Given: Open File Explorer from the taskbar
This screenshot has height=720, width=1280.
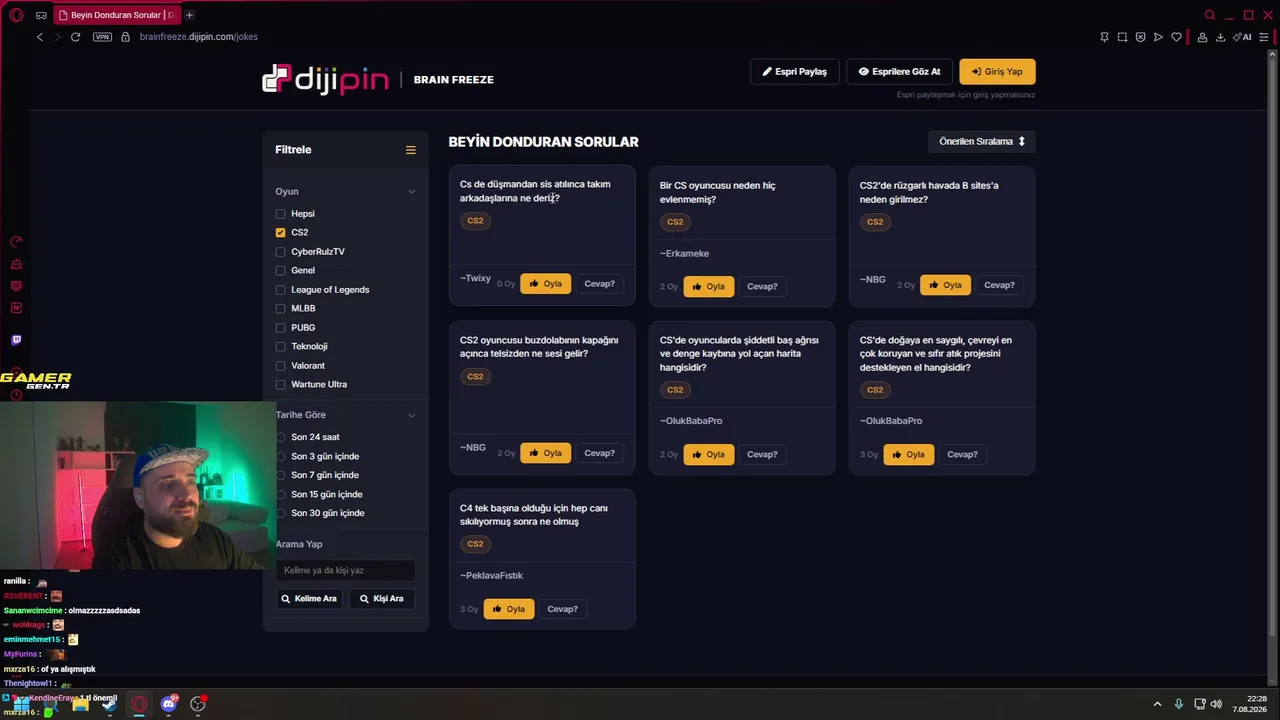Looking at the screenshot, I should (80, 704).
